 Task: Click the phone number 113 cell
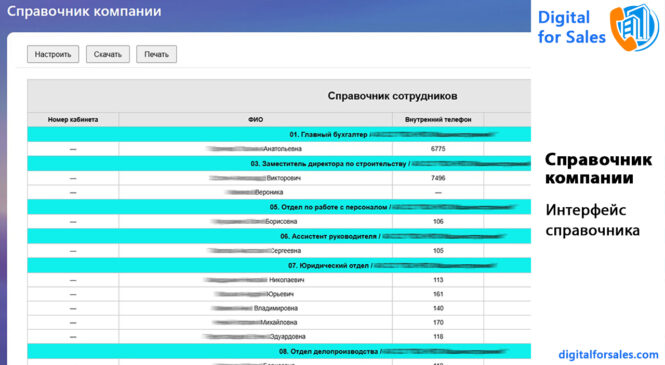tap(438, 280)
